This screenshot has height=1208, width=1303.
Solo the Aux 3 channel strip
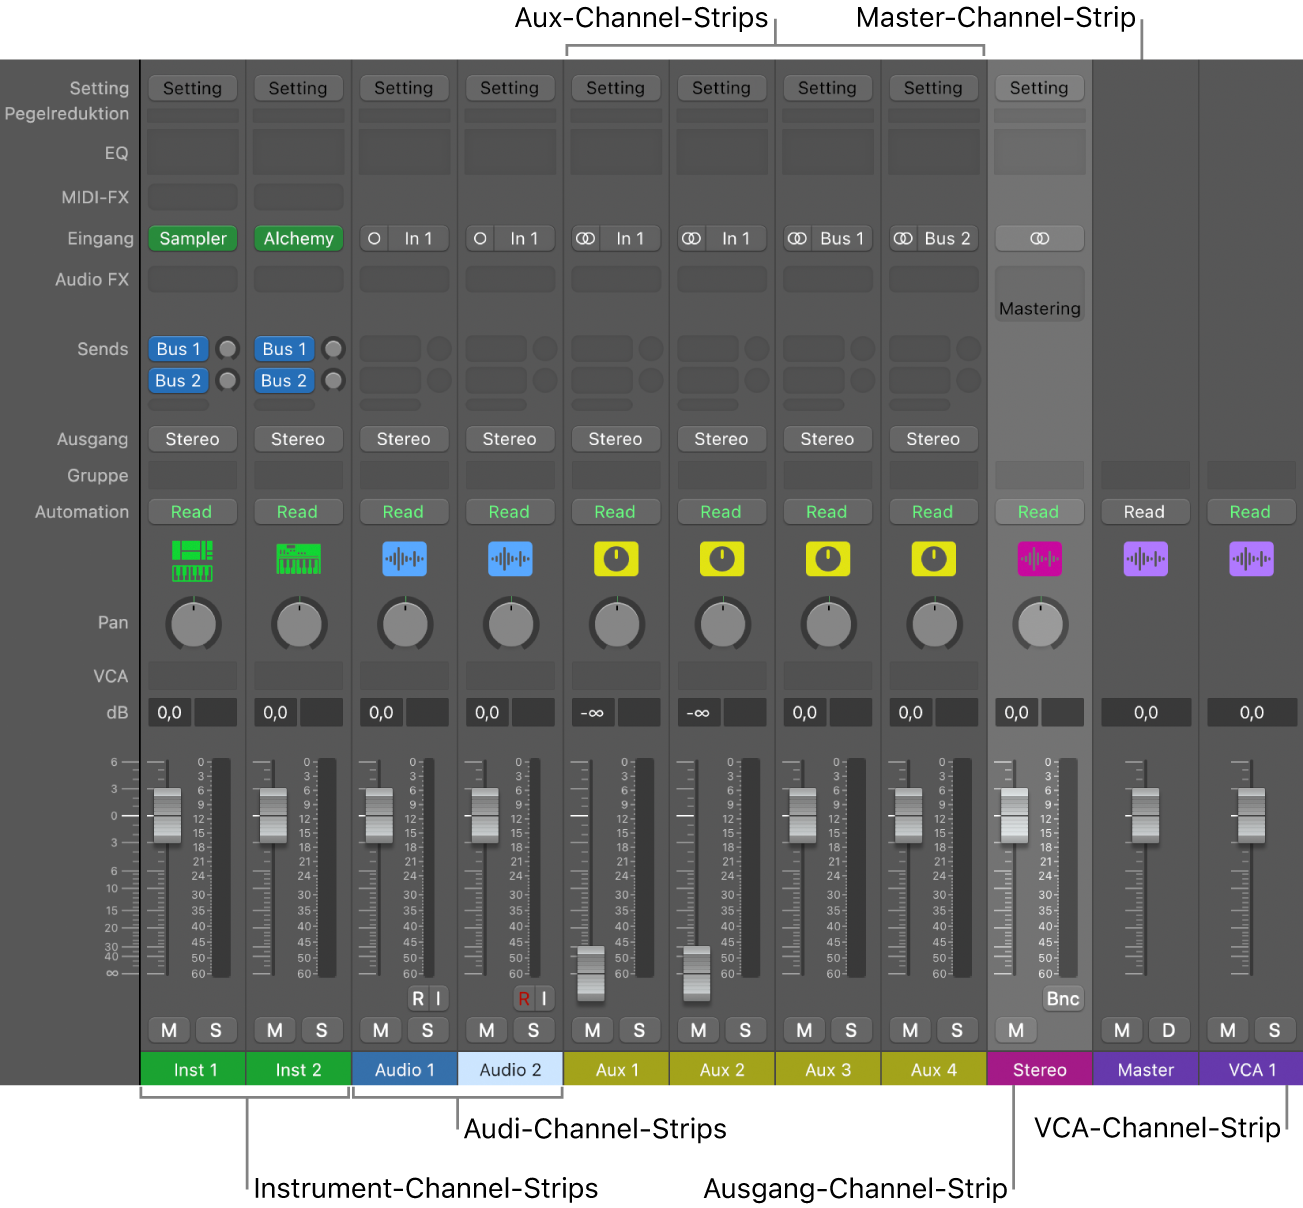coord(851,1030)
